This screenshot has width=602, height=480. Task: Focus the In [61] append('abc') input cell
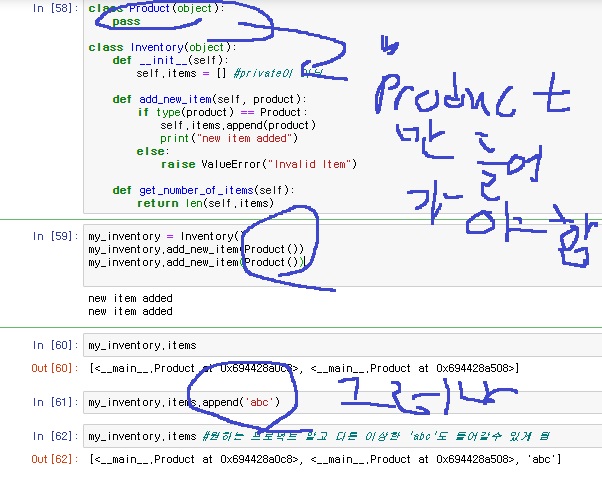pyautogui.click(x=342, y=402)
